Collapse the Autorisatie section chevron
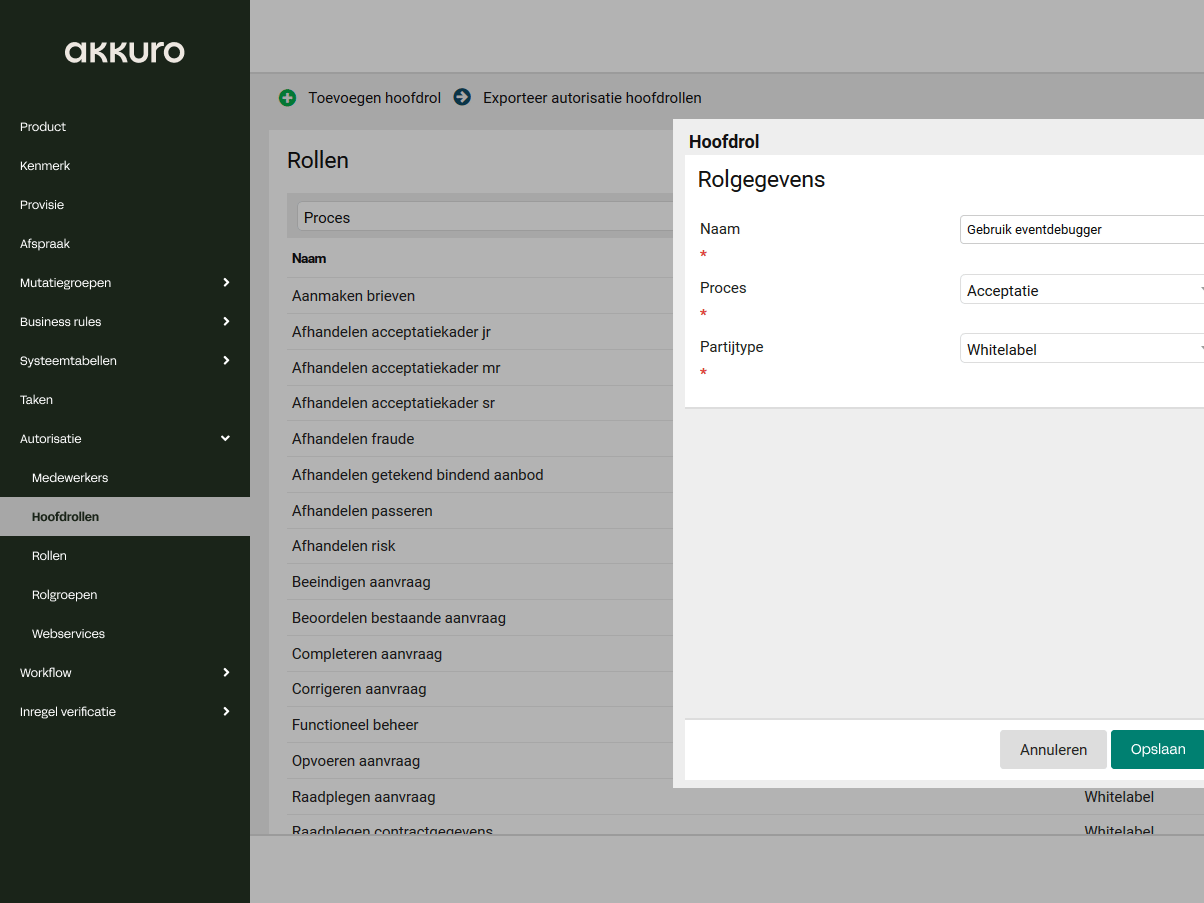 pos(226,439)
